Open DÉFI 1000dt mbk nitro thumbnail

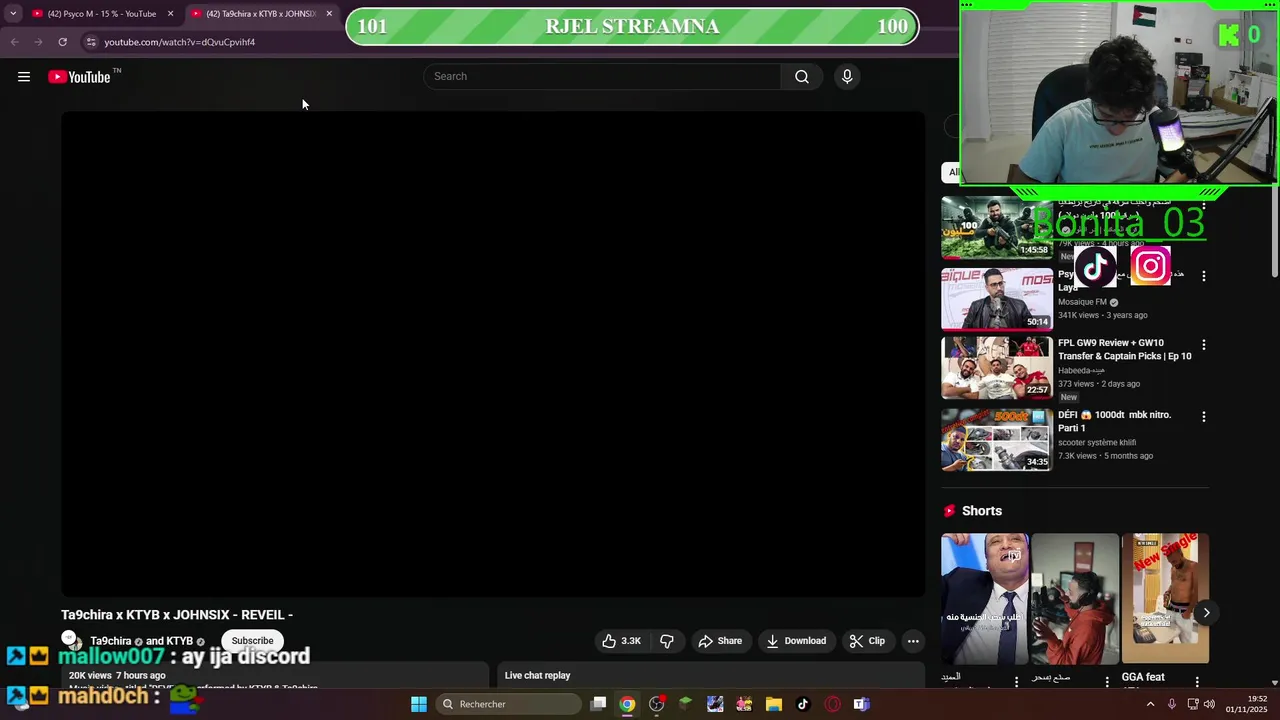[997, 439]
